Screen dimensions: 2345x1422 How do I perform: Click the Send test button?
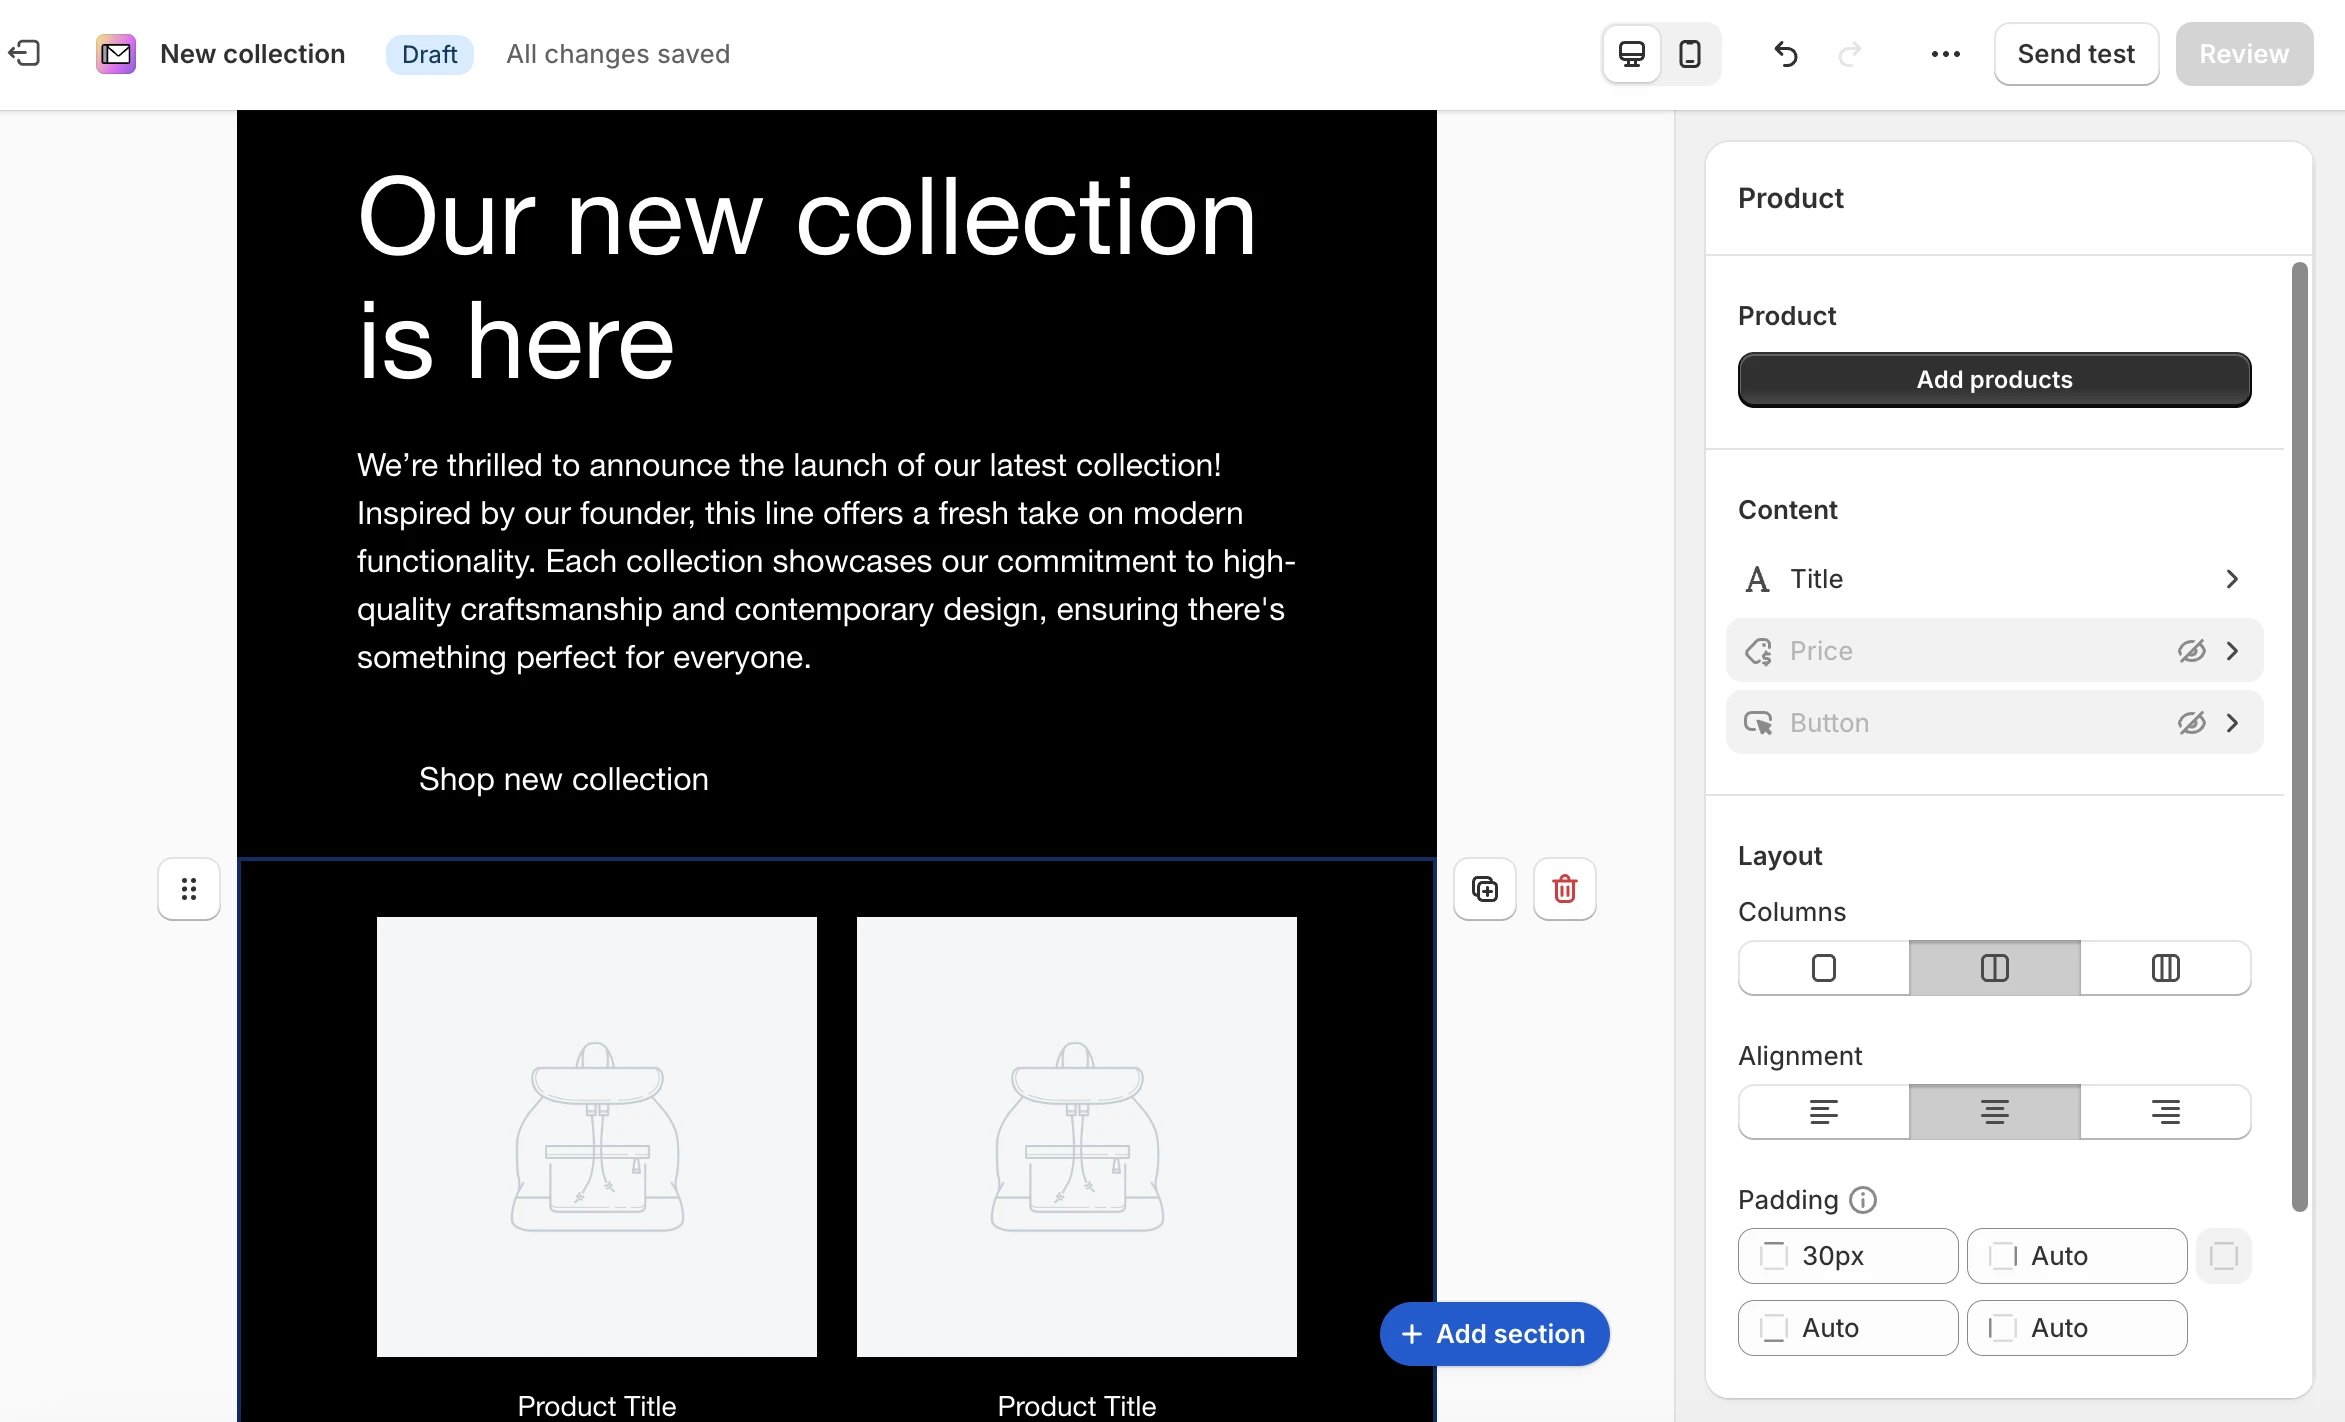pos(2076,54)
